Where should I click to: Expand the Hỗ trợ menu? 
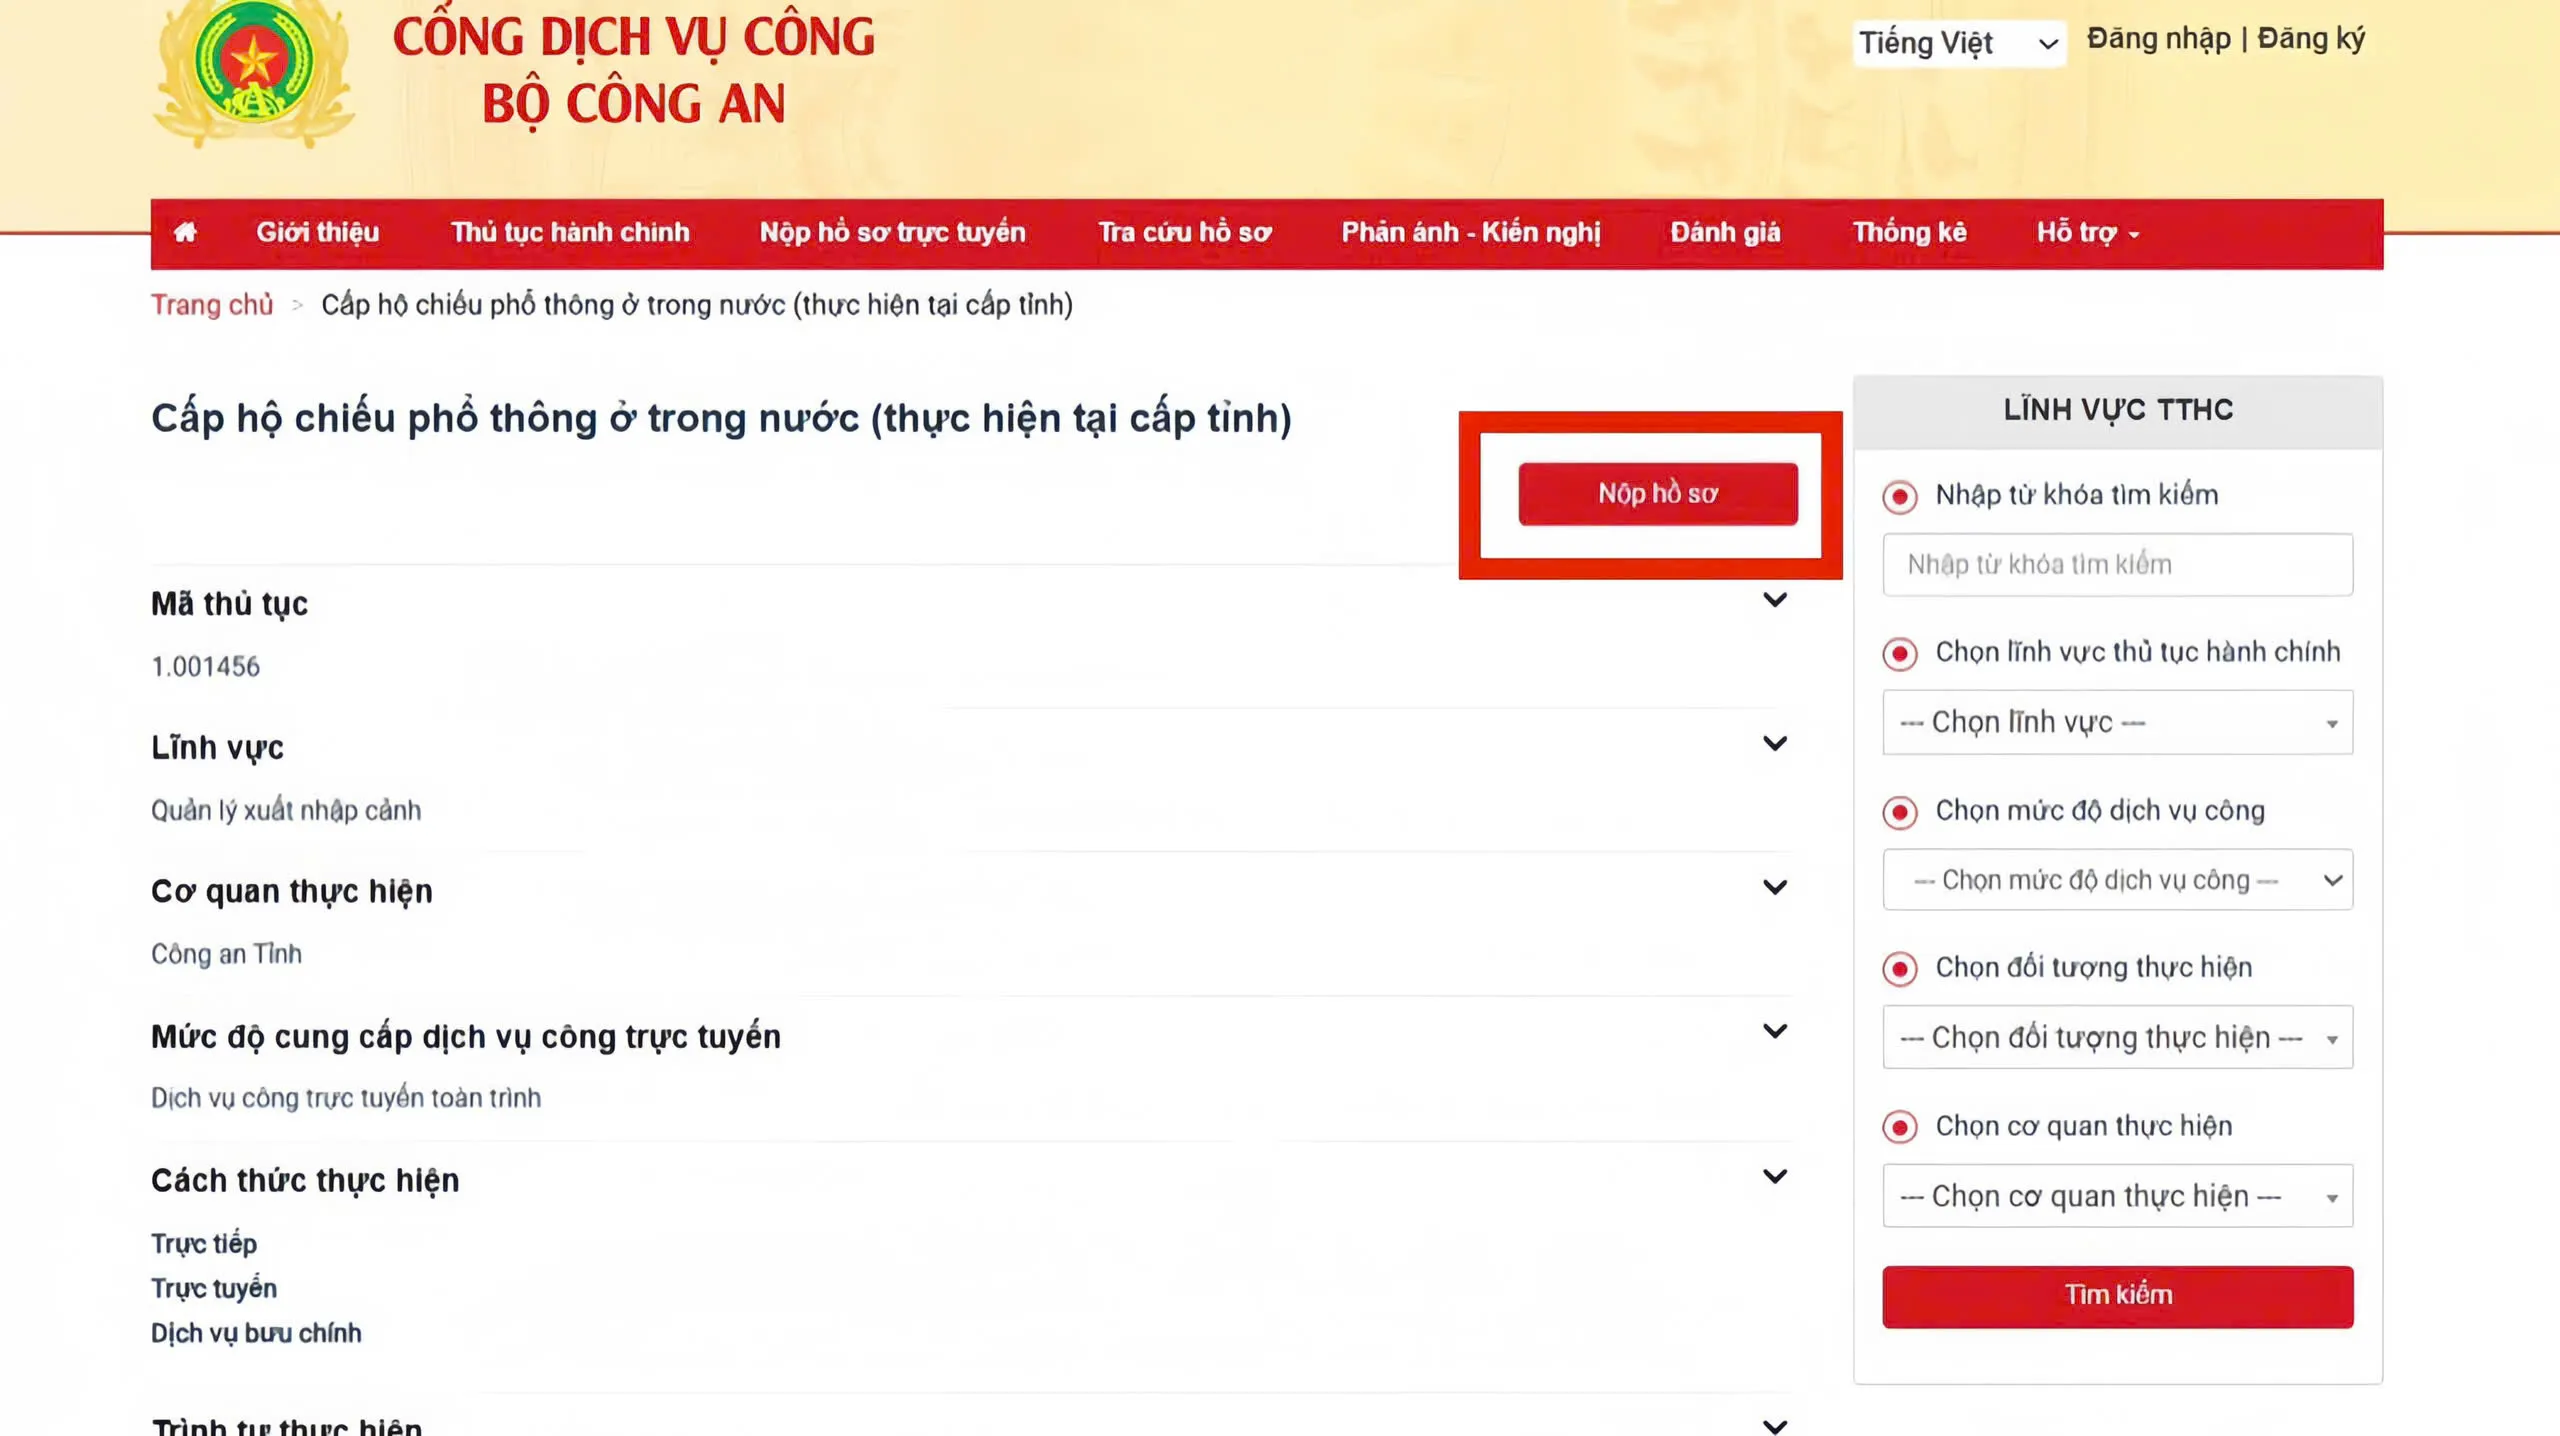click(2086, 233)
